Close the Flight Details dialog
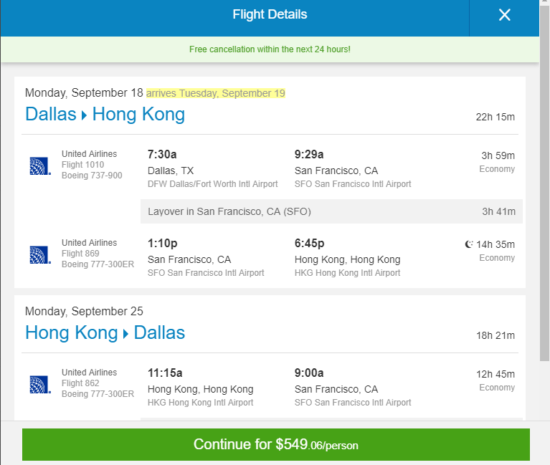This screenshot has width=550, height=465. click(504, 15)
